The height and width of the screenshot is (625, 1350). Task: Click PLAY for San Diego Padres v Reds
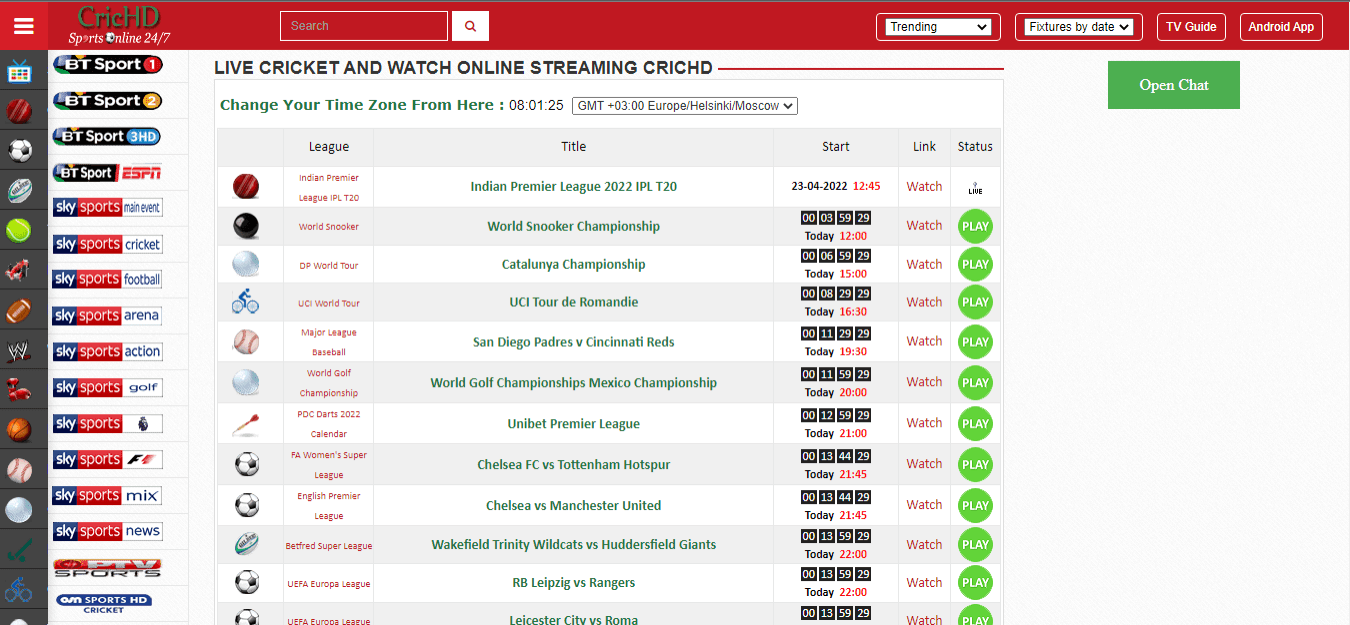(x=975, y=342)
